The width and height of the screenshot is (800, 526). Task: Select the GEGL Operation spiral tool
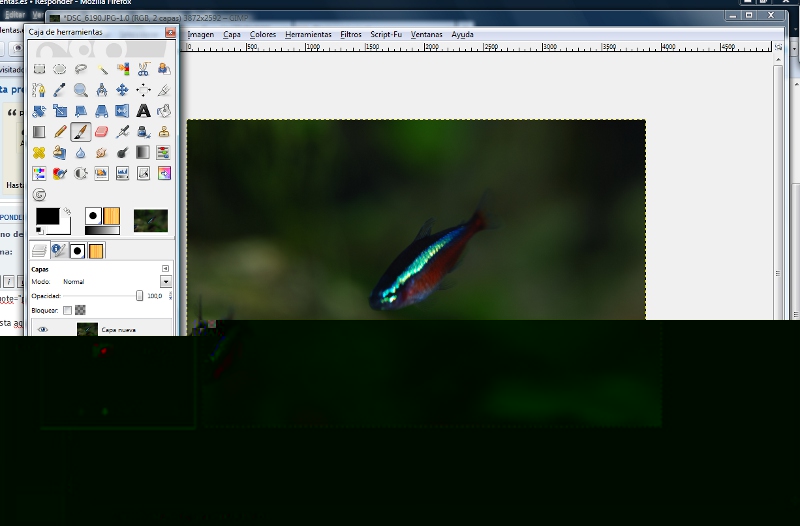[x=39, y=194]
